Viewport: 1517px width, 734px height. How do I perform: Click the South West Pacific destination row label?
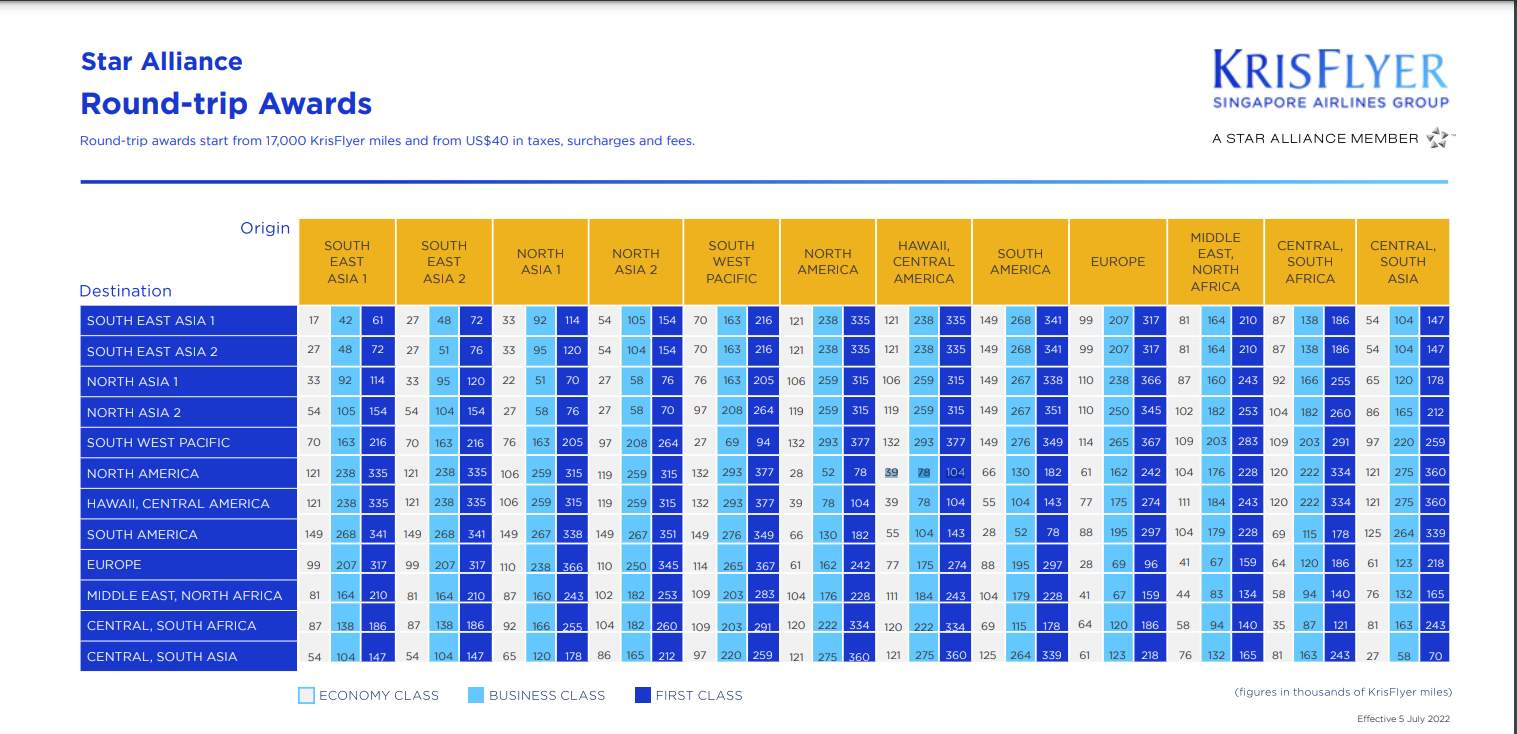pos(158,443)
